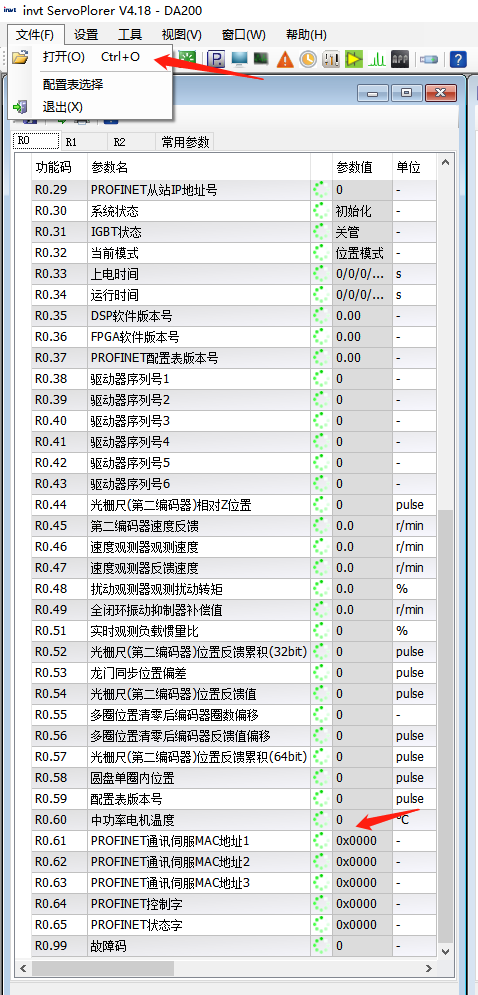
Task: Select the 故障码 parameter row
Action: click(x=235, y=946)
